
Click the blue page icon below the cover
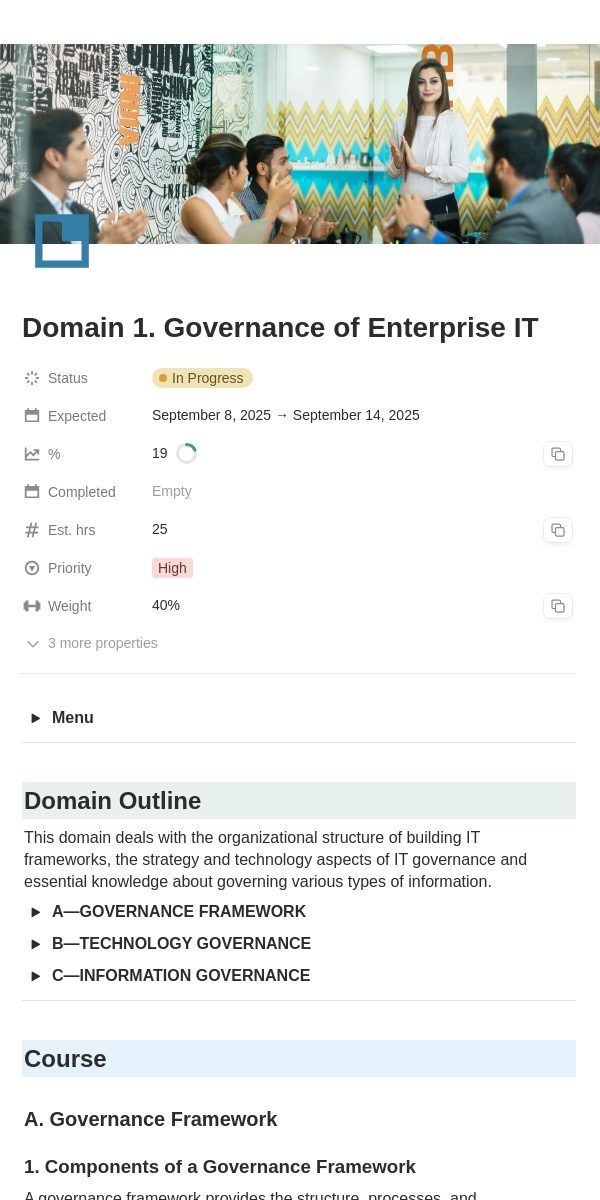(x=62, y=241)
